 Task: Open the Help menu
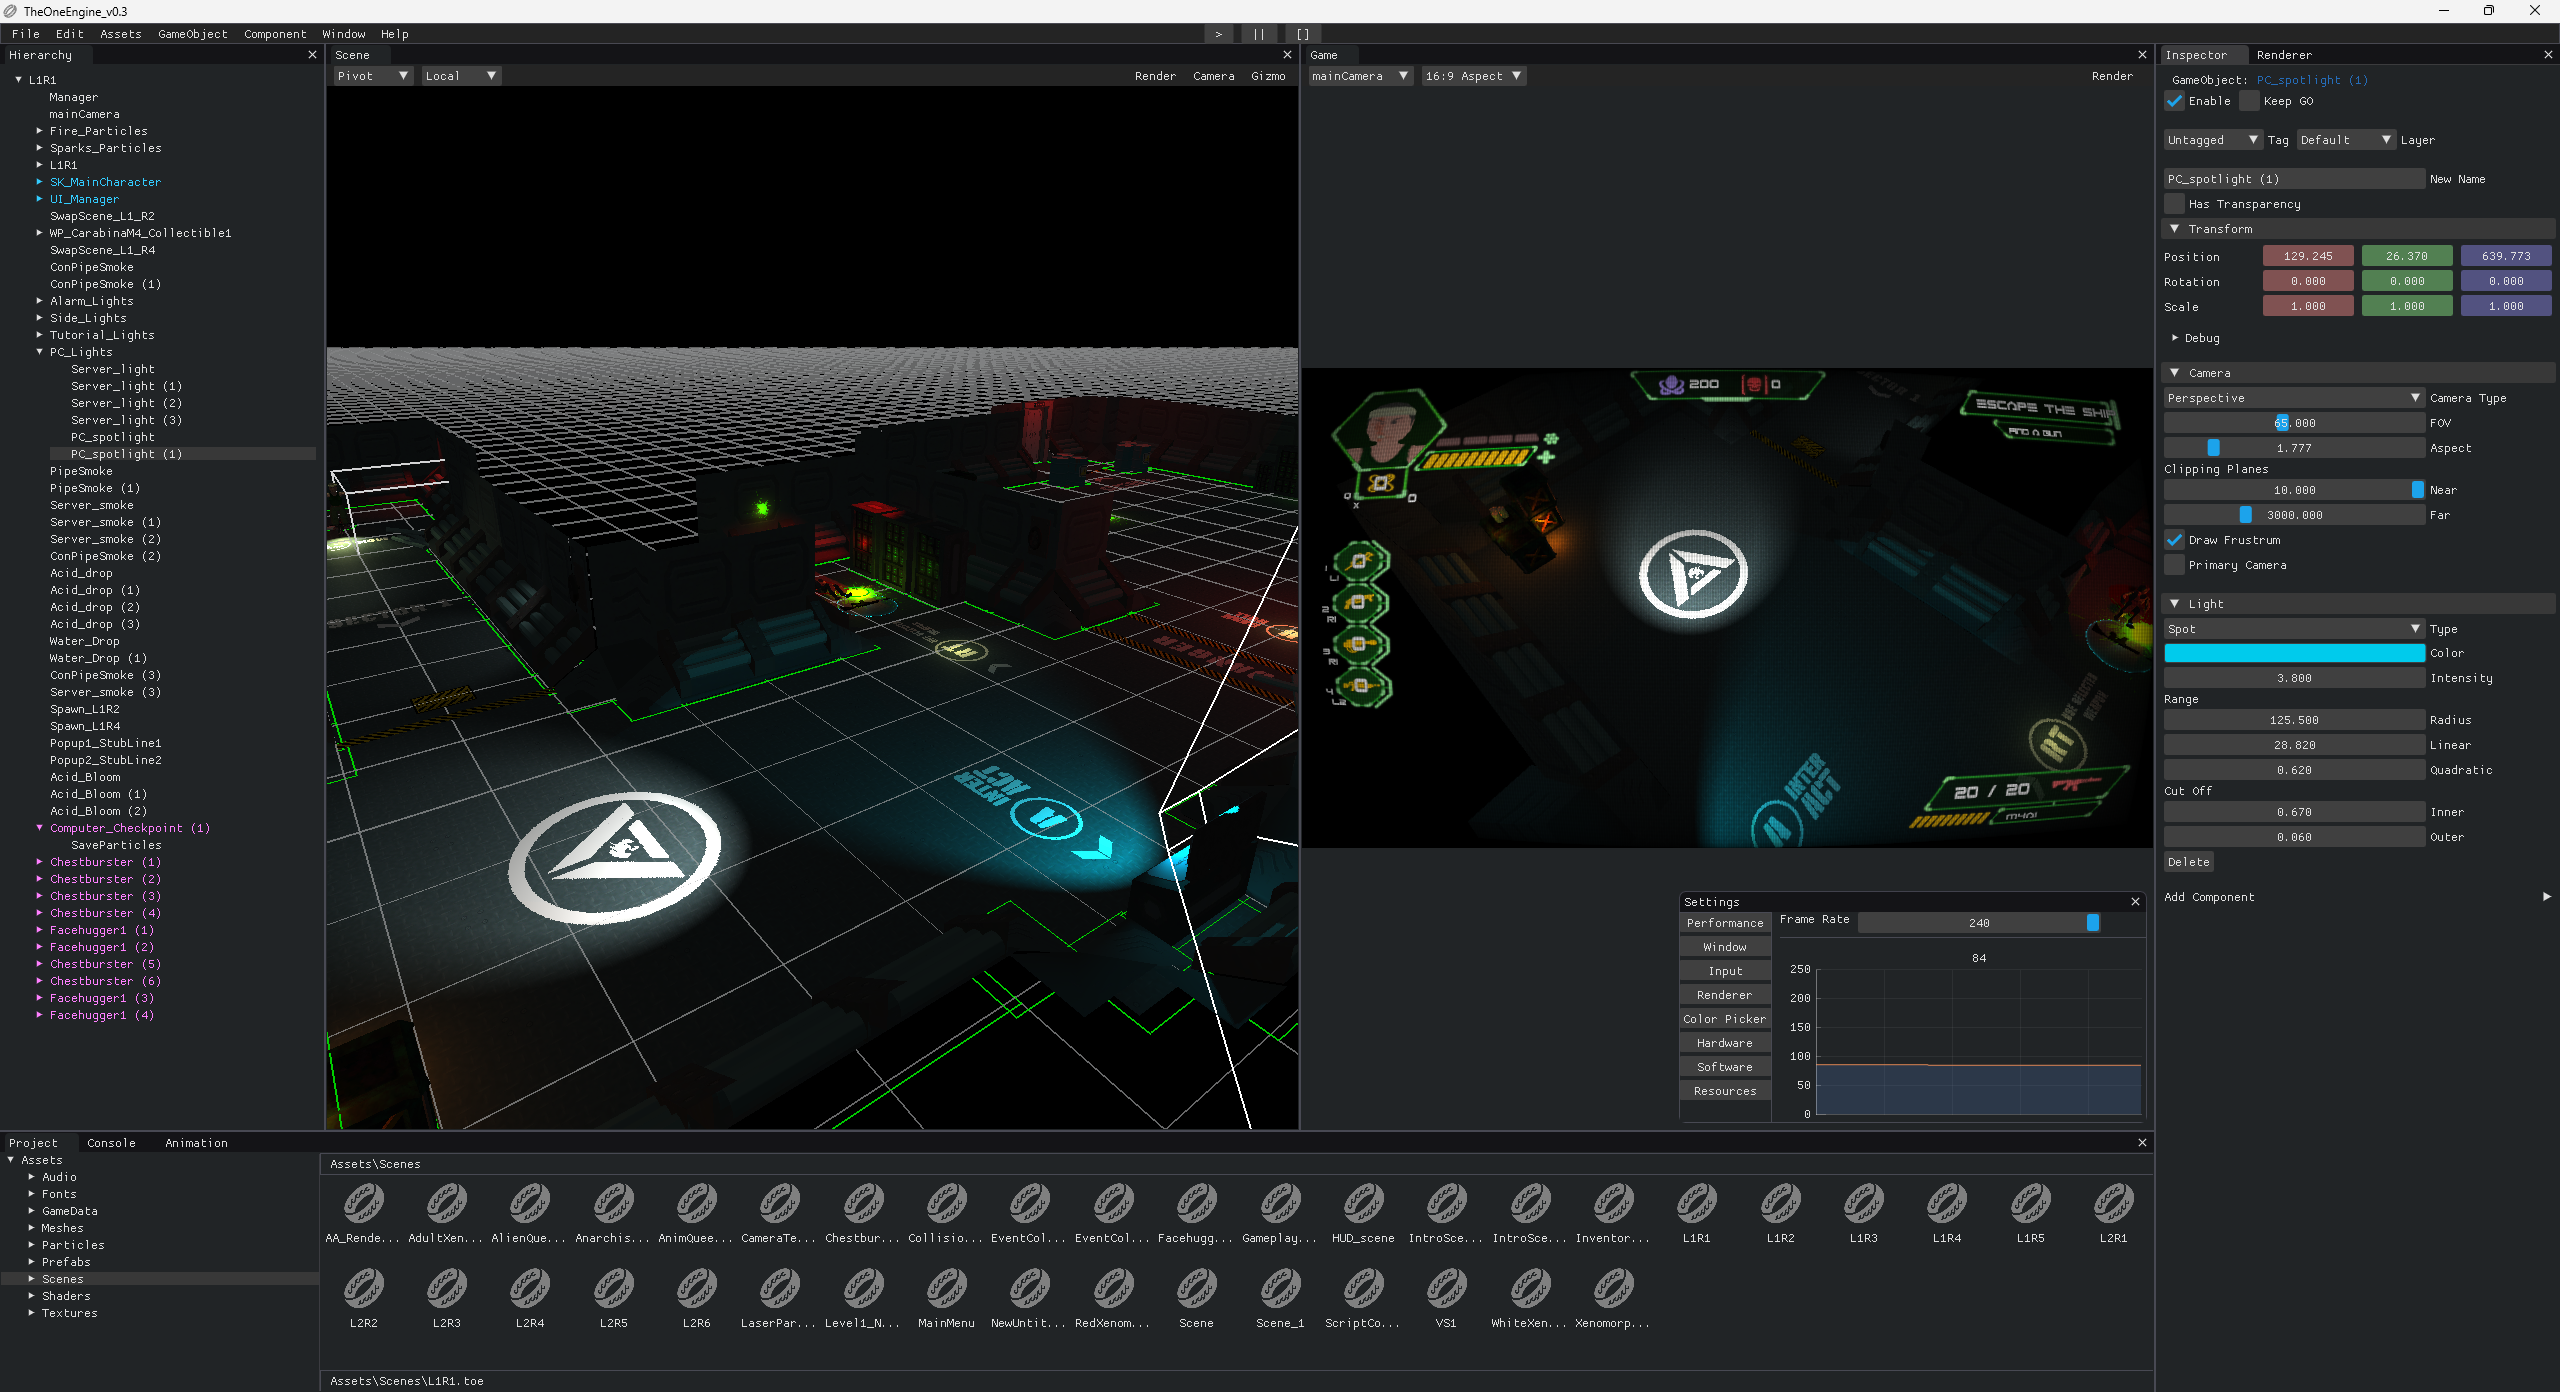(x=395, y=34)
